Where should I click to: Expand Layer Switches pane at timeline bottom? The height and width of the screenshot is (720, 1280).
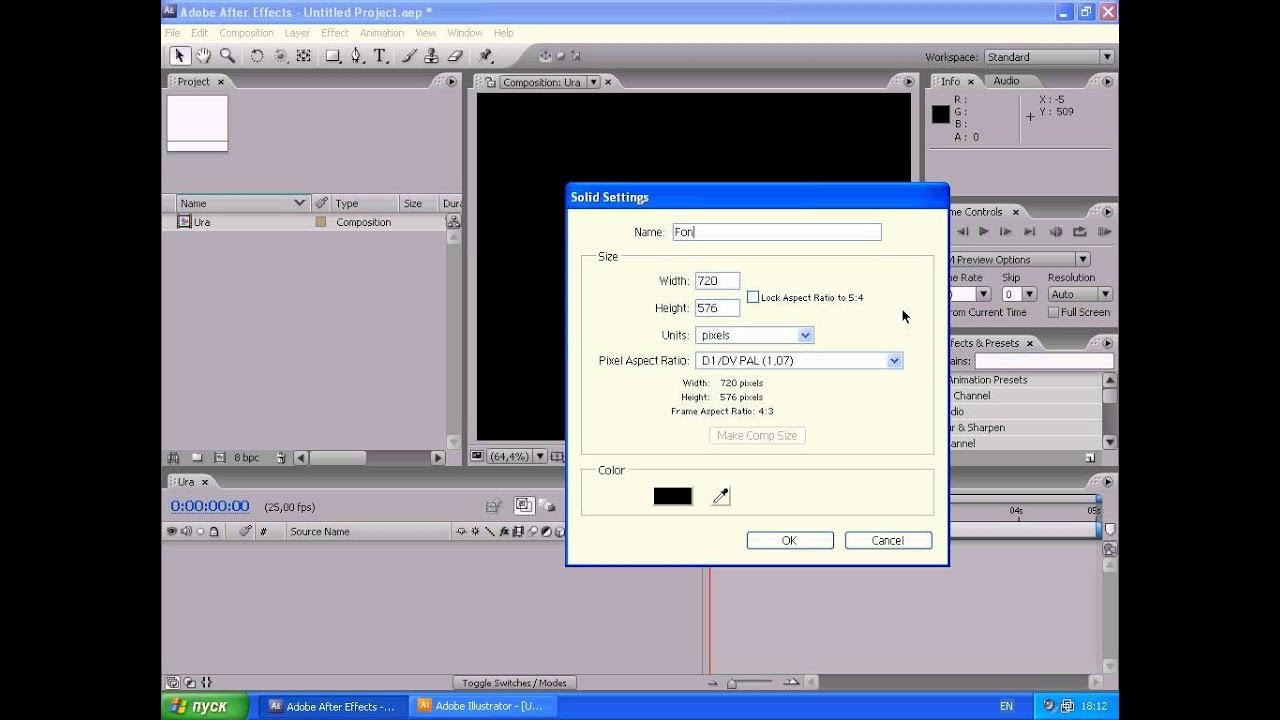pos(173,683)
